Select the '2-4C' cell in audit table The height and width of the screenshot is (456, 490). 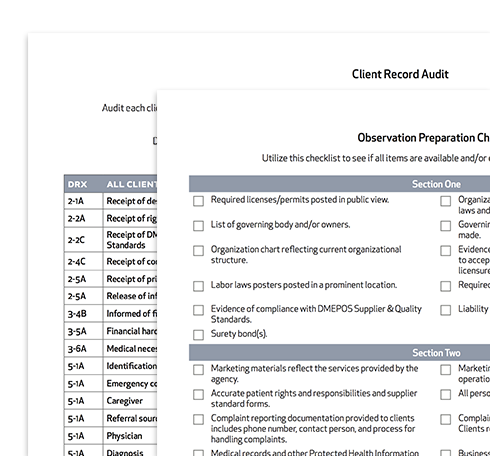click(x=83, y=261)
